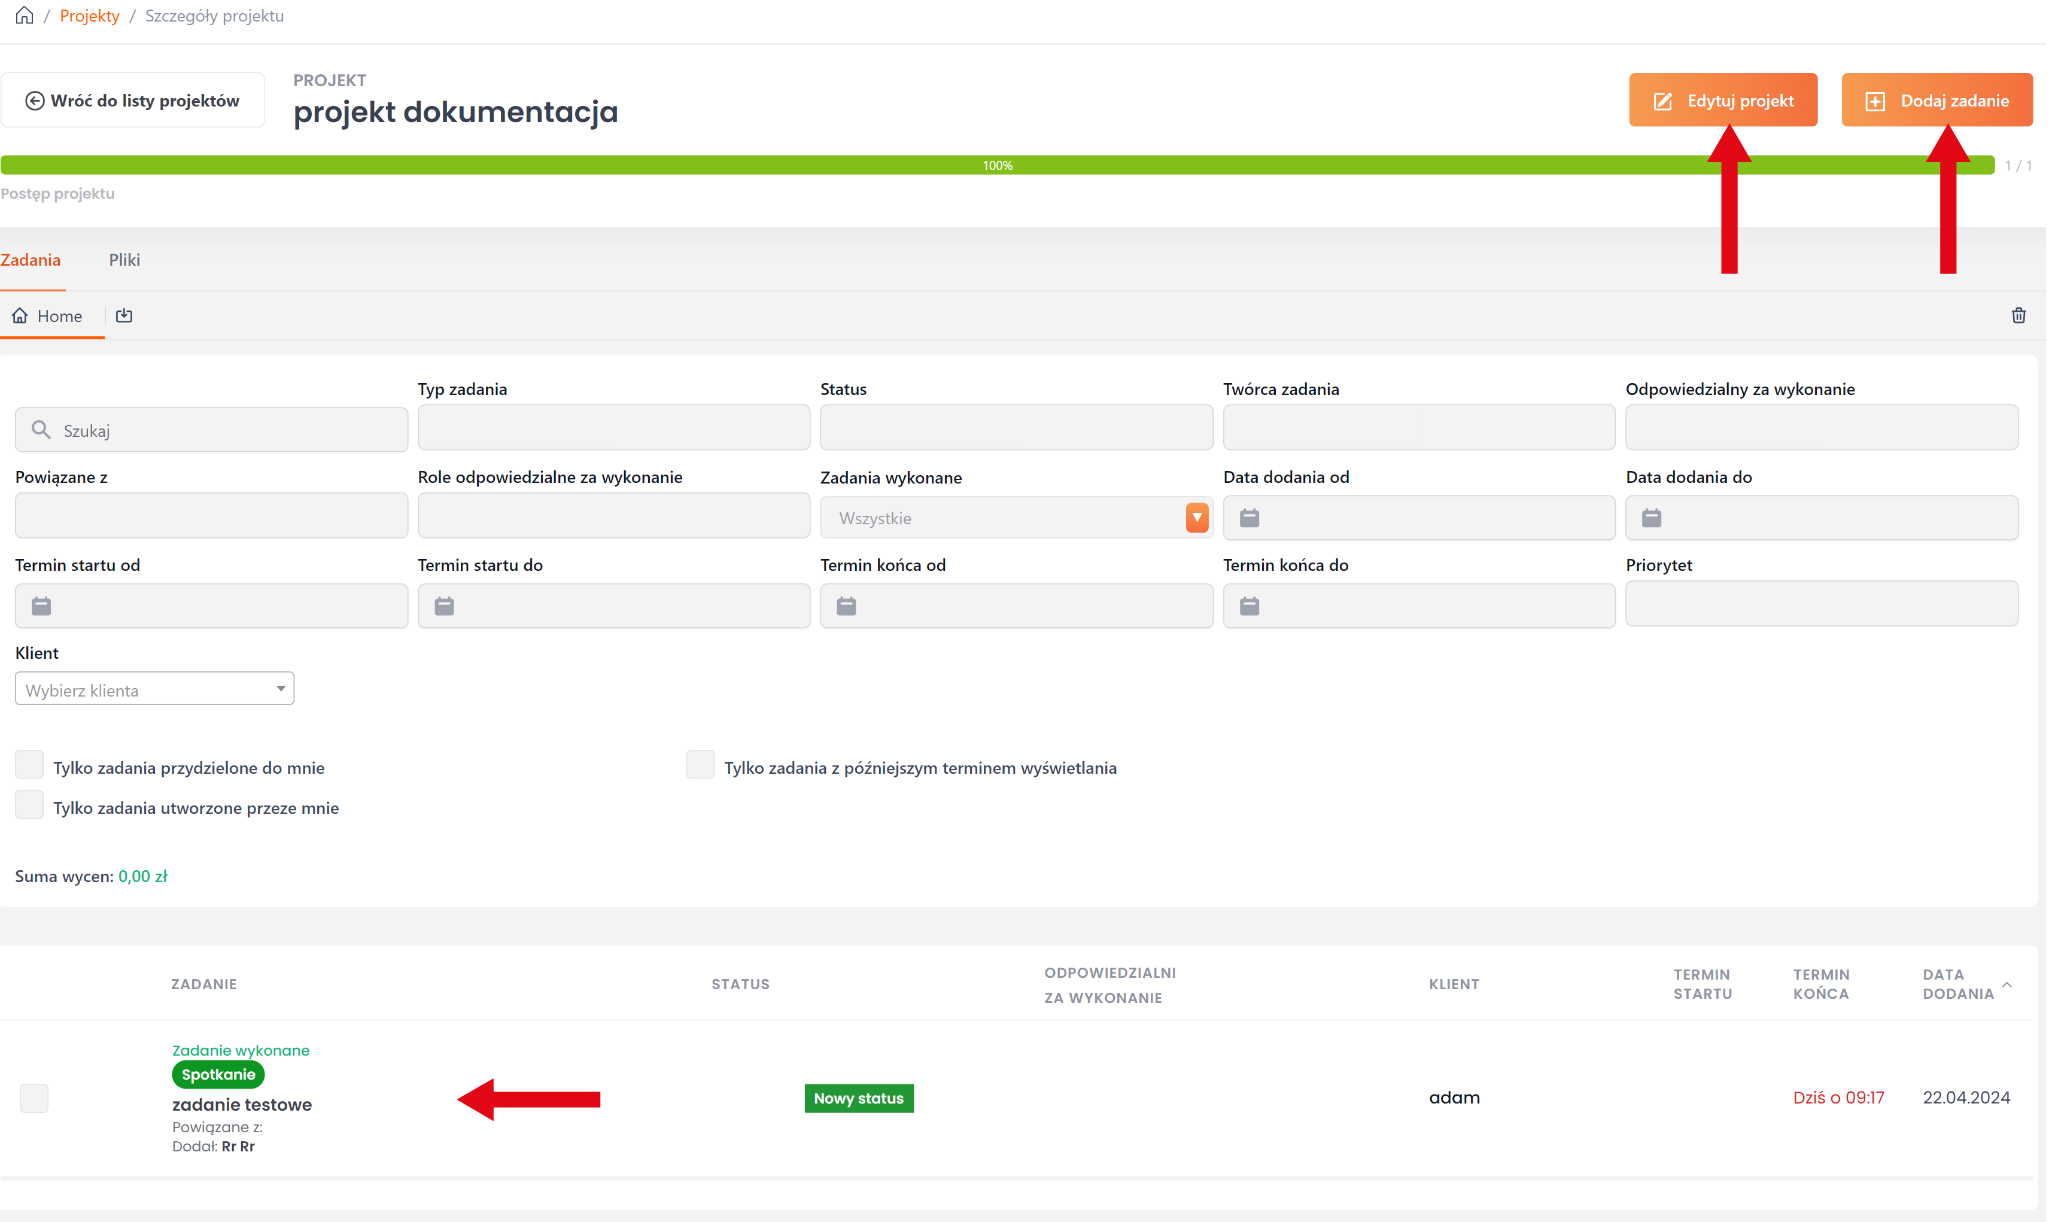Open calendar icon for Data dodania do
The width and height of the screenshot is (2048, 1222).
point(1651,518)
